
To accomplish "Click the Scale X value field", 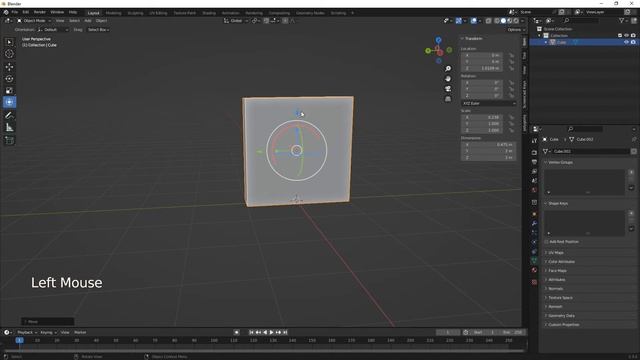I will click(482, 117).
